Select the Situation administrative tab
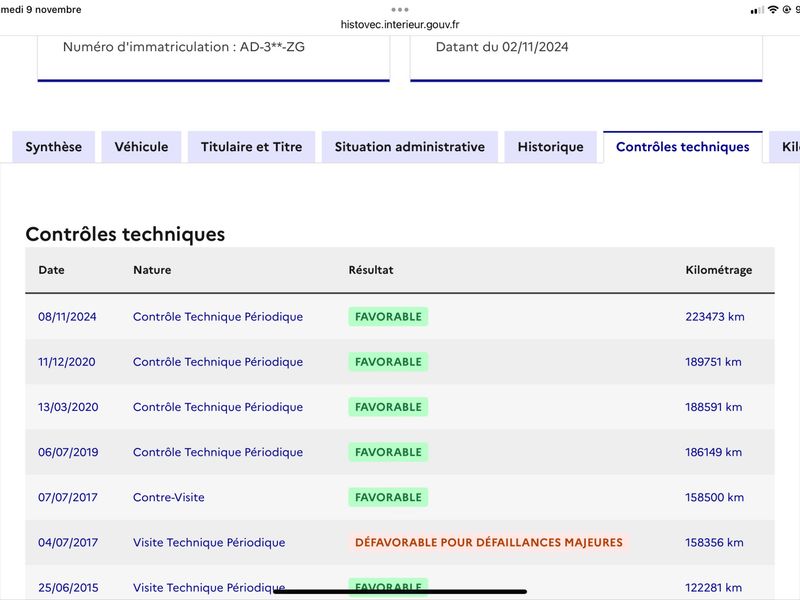 pos(410,147)
